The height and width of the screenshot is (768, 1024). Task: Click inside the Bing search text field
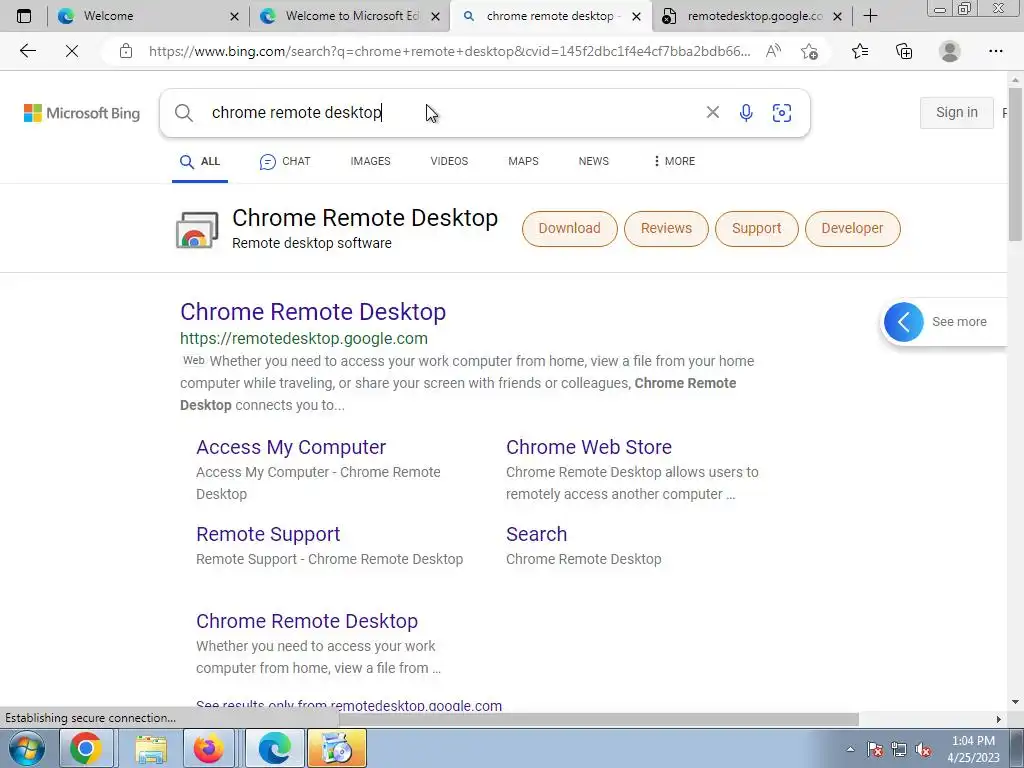451,112
